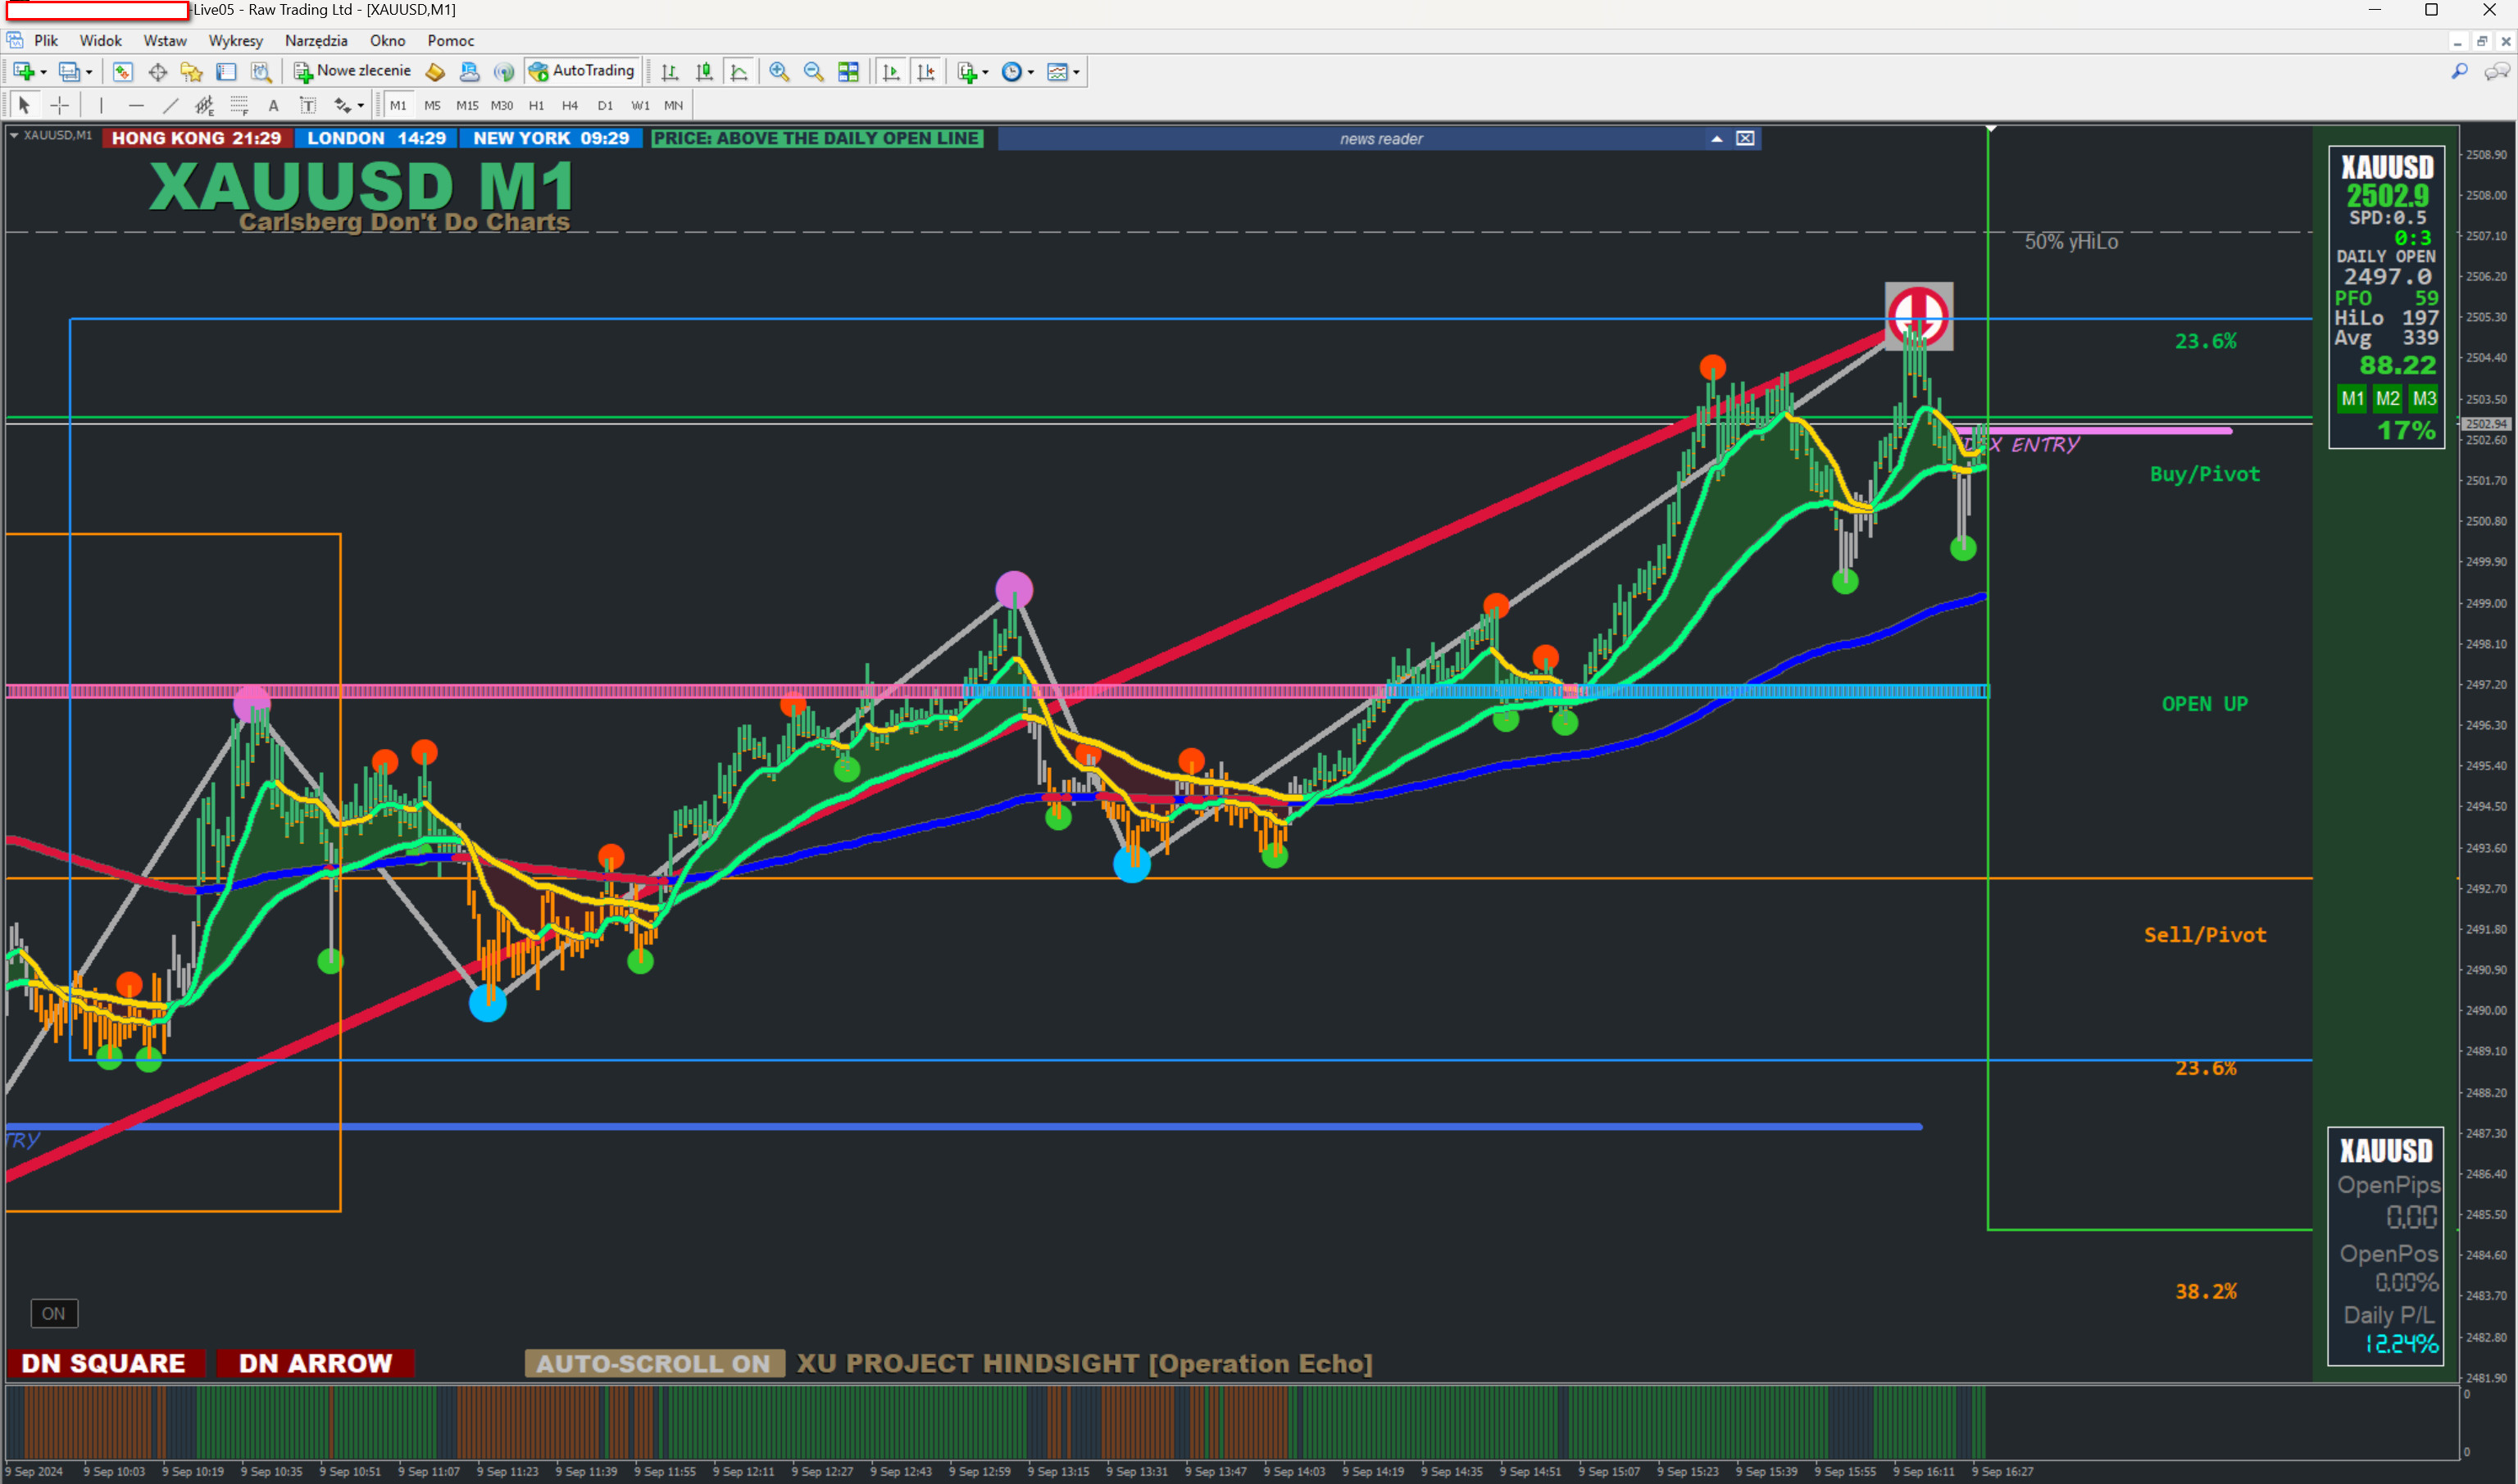
Task: Toggle the ON button on chart
Action: (x=54, y=1313)
